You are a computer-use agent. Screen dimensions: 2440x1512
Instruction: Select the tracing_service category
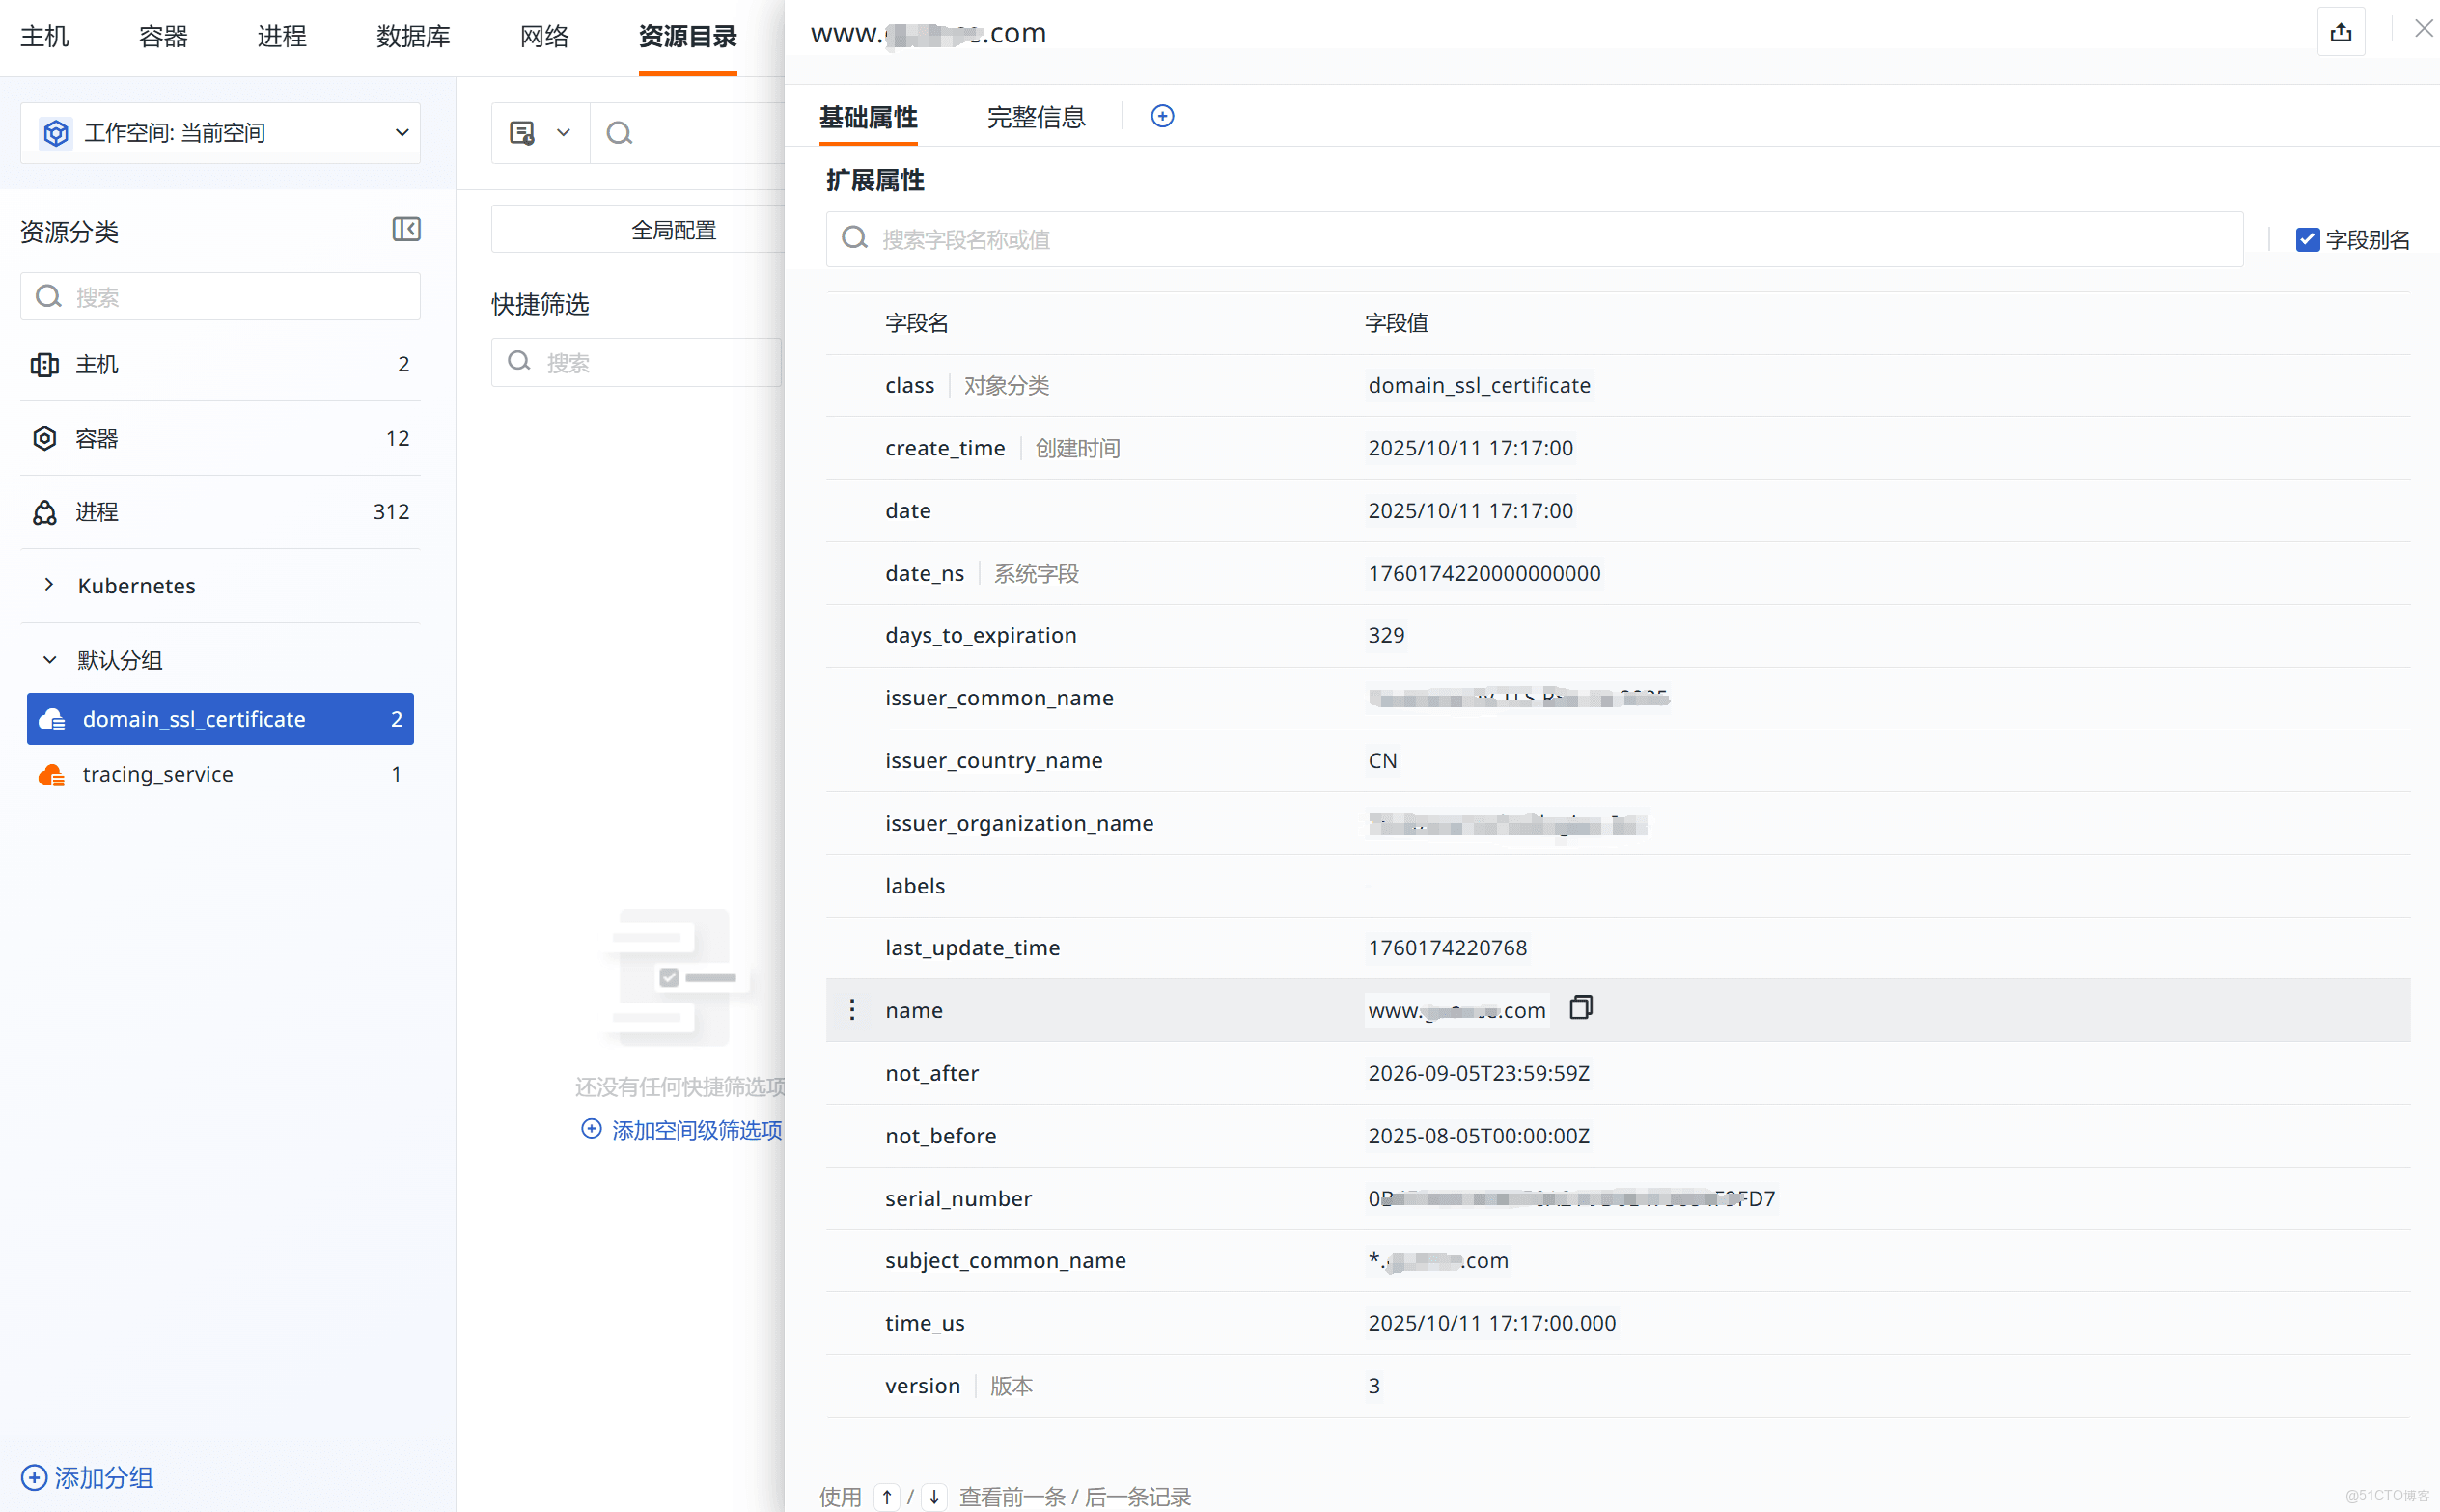pyautogui.click(x=158, y=774)
